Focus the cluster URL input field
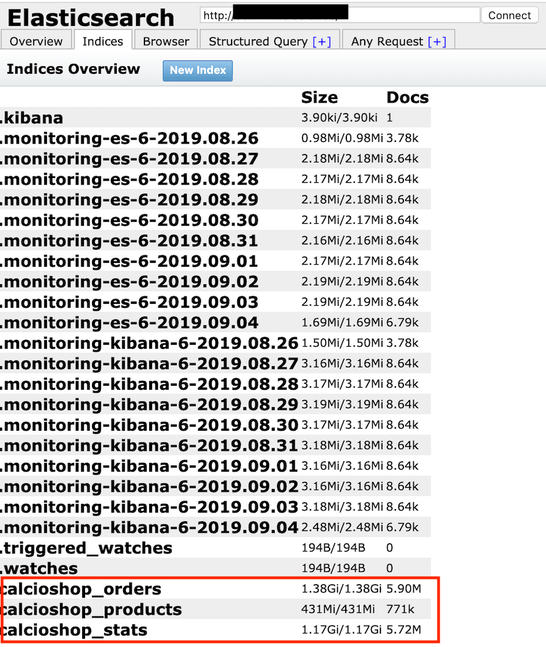The height and width of the screenshot is (647, 546). click(x=340, y=15)
